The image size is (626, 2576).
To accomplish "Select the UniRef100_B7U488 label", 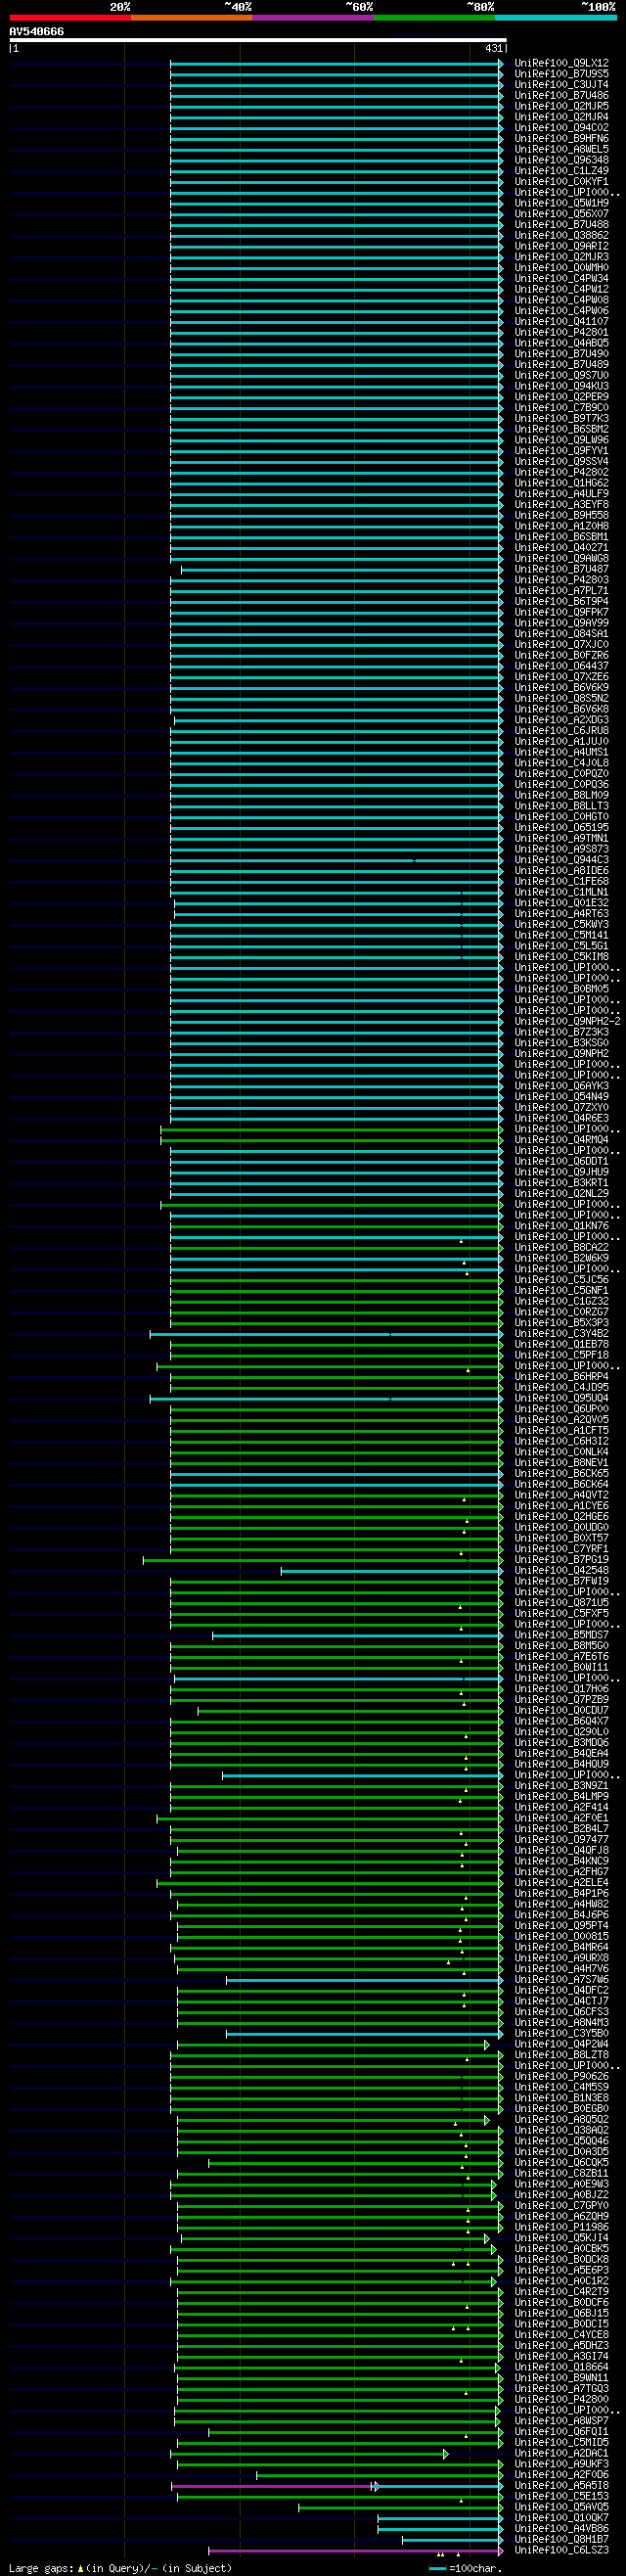I will [x=562, y=225].
